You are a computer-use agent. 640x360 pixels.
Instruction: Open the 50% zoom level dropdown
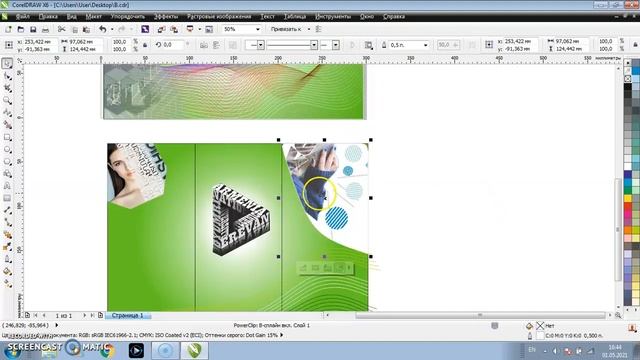pos(258,29)
